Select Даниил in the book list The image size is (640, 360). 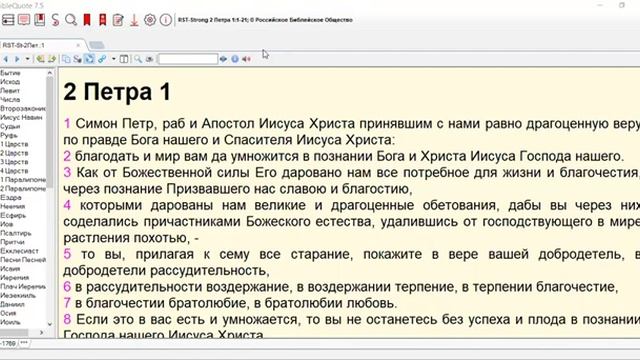click(x=13, y=304)
